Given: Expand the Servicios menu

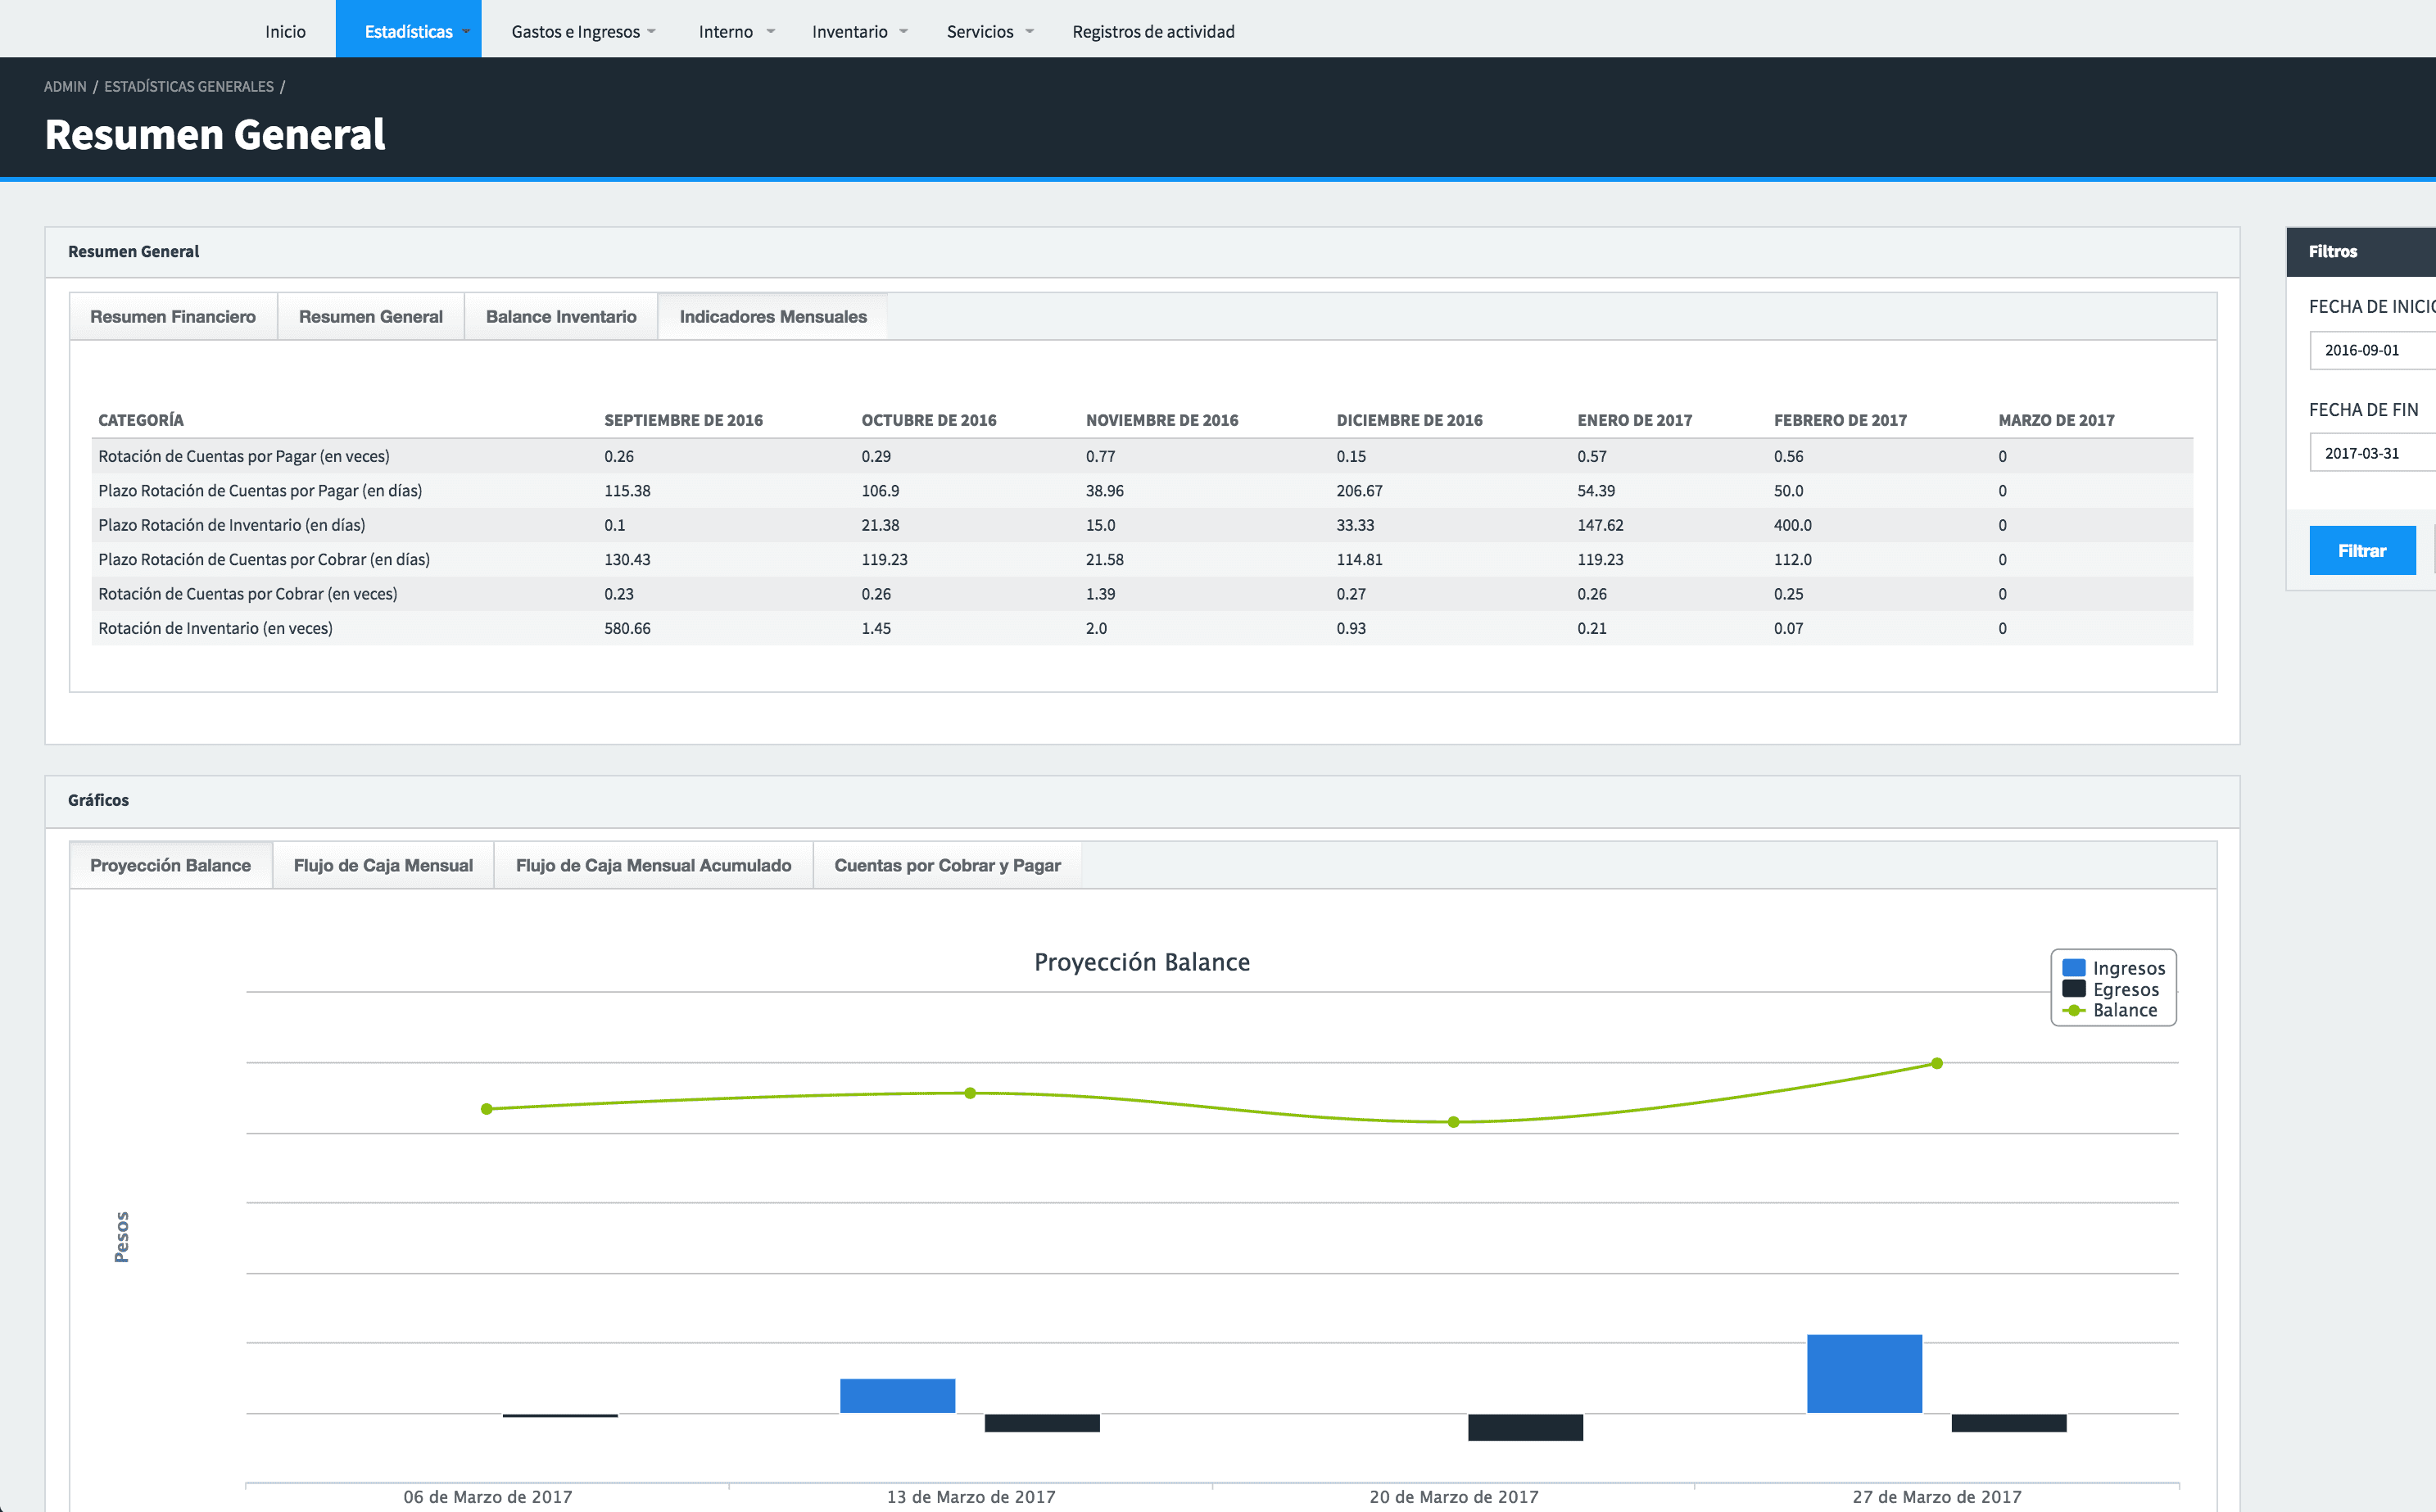Looking at the screenshot, I should coord(990,31).
